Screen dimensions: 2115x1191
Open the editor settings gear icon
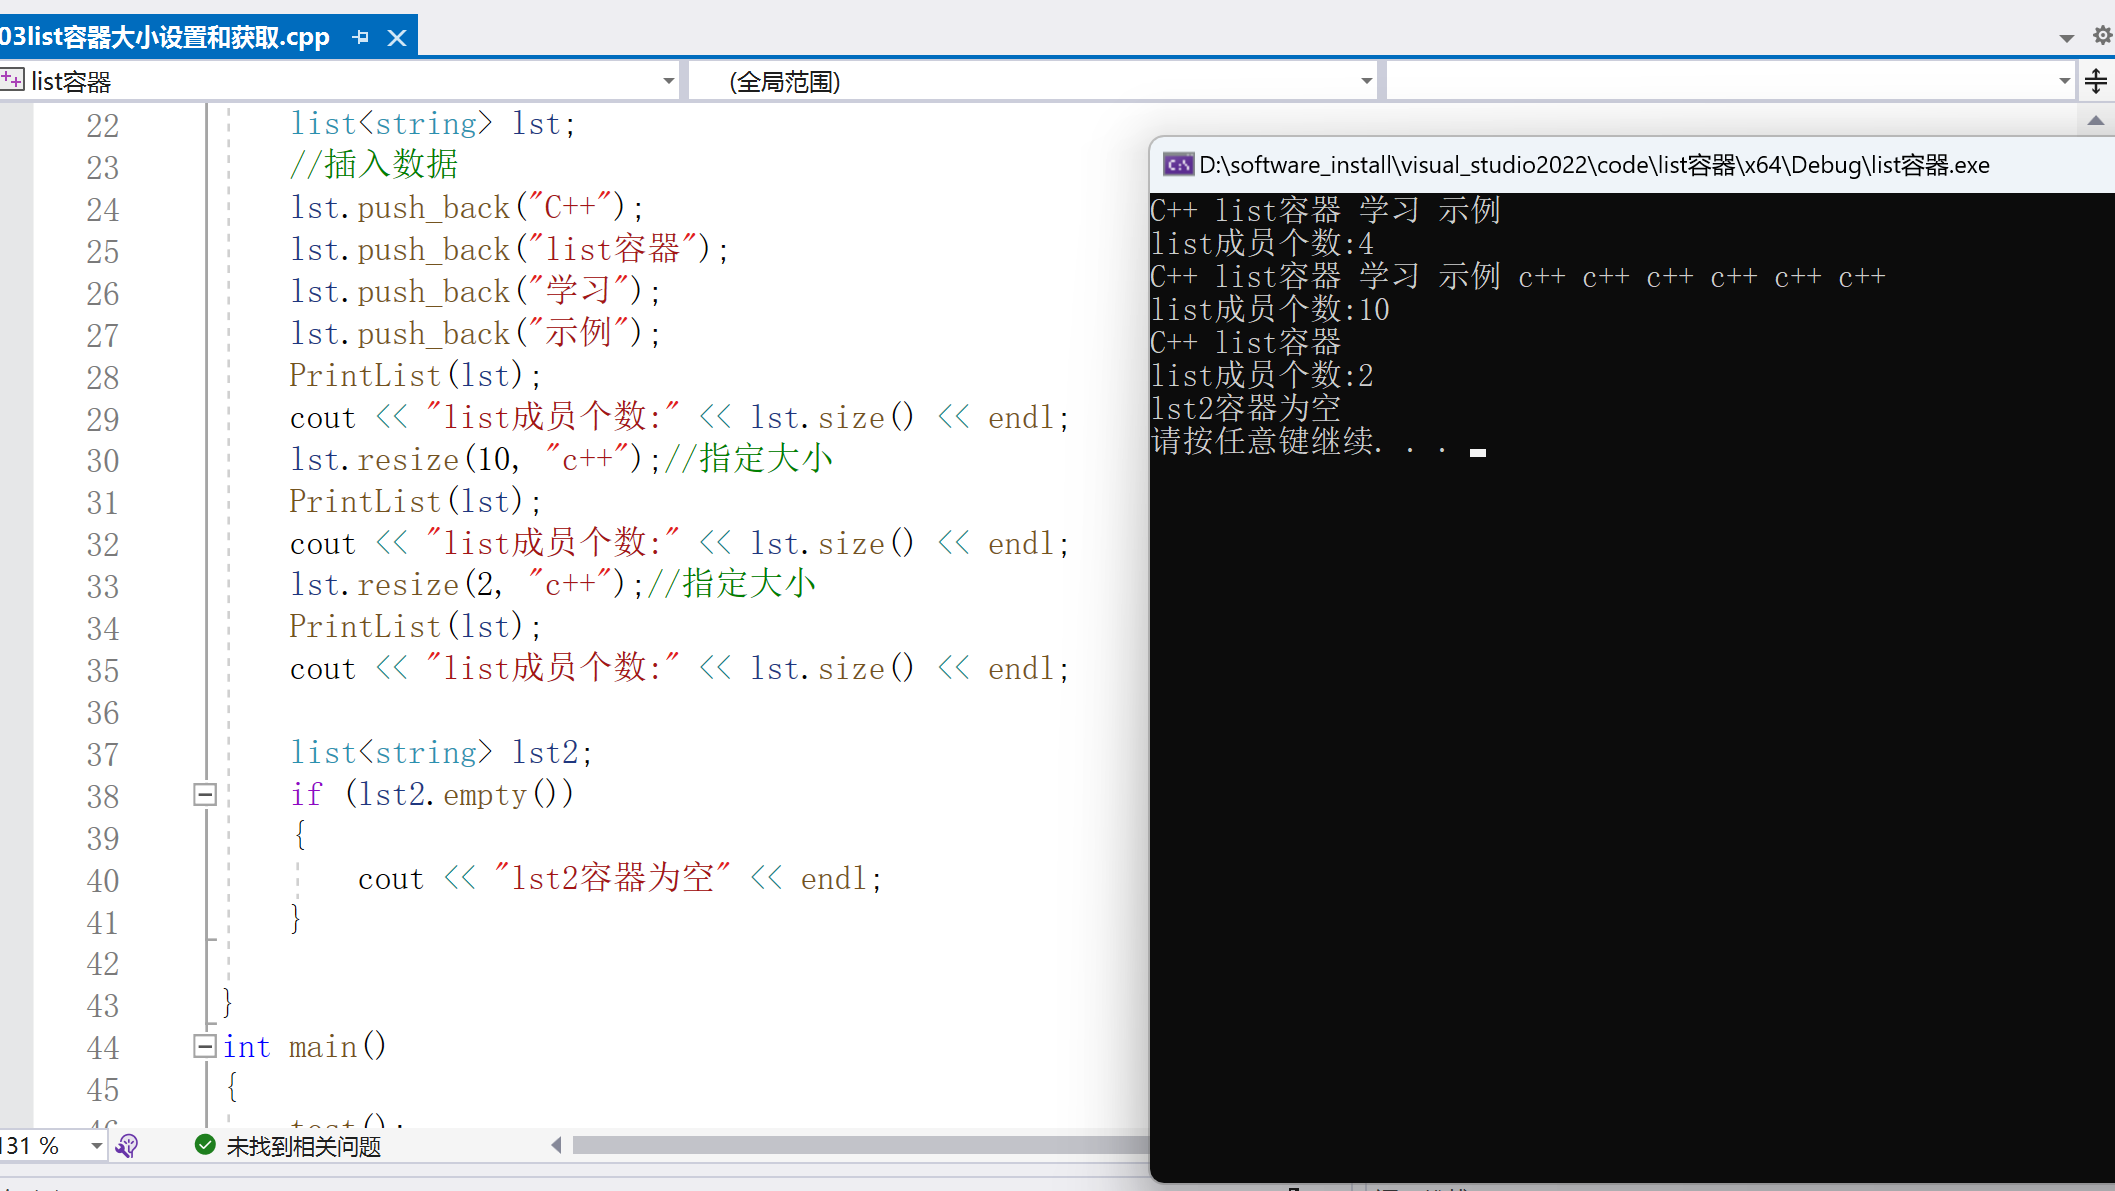tap(2102, 36)
